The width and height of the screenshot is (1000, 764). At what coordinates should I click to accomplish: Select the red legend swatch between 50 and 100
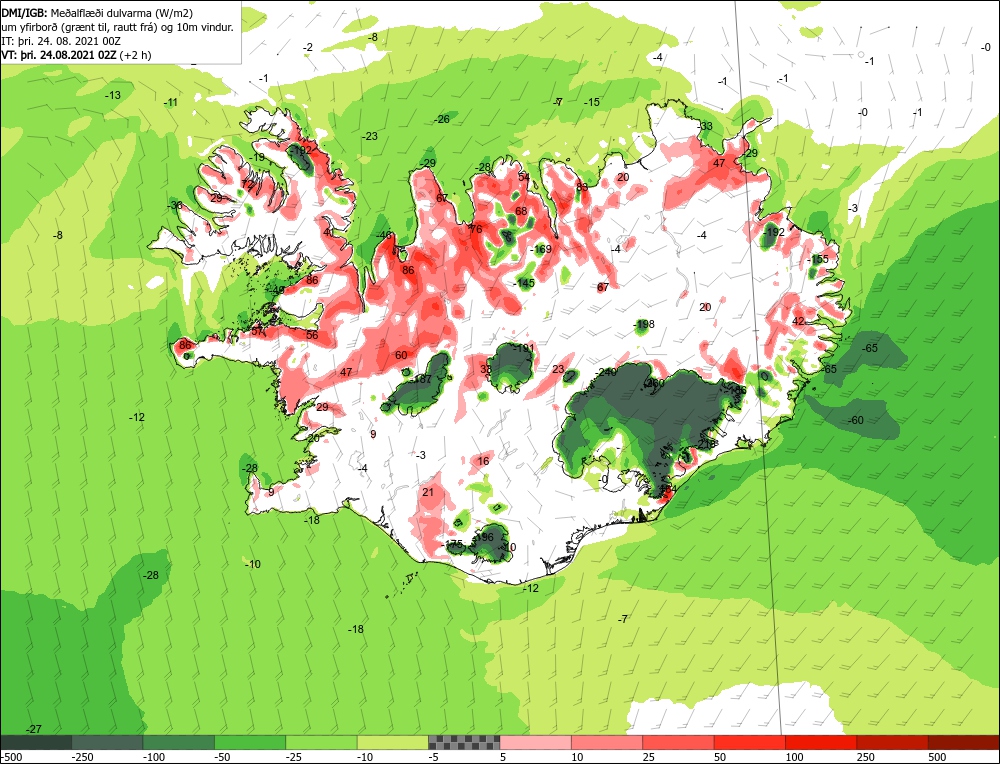(750, 742)
